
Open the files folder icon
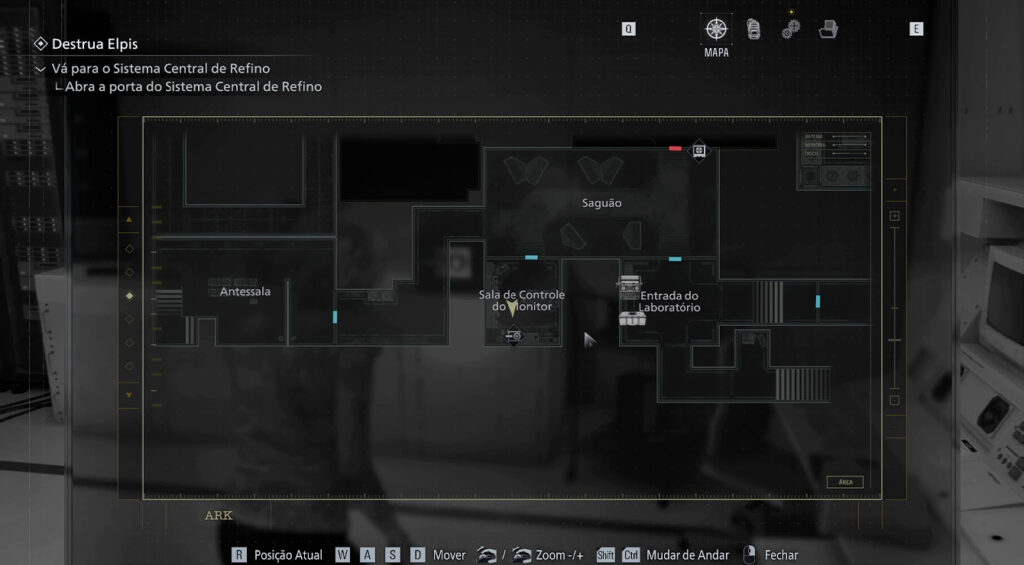tap(828, 30)
